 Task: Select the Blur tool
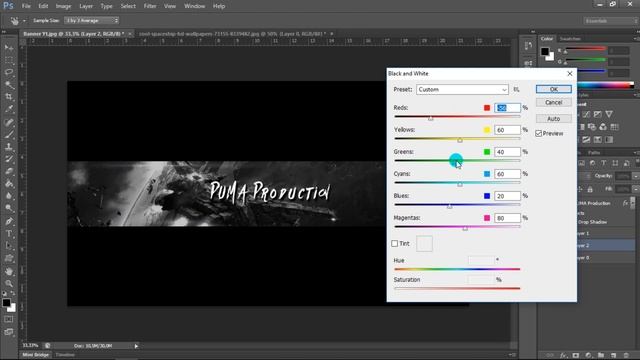[x=9, y=196]
